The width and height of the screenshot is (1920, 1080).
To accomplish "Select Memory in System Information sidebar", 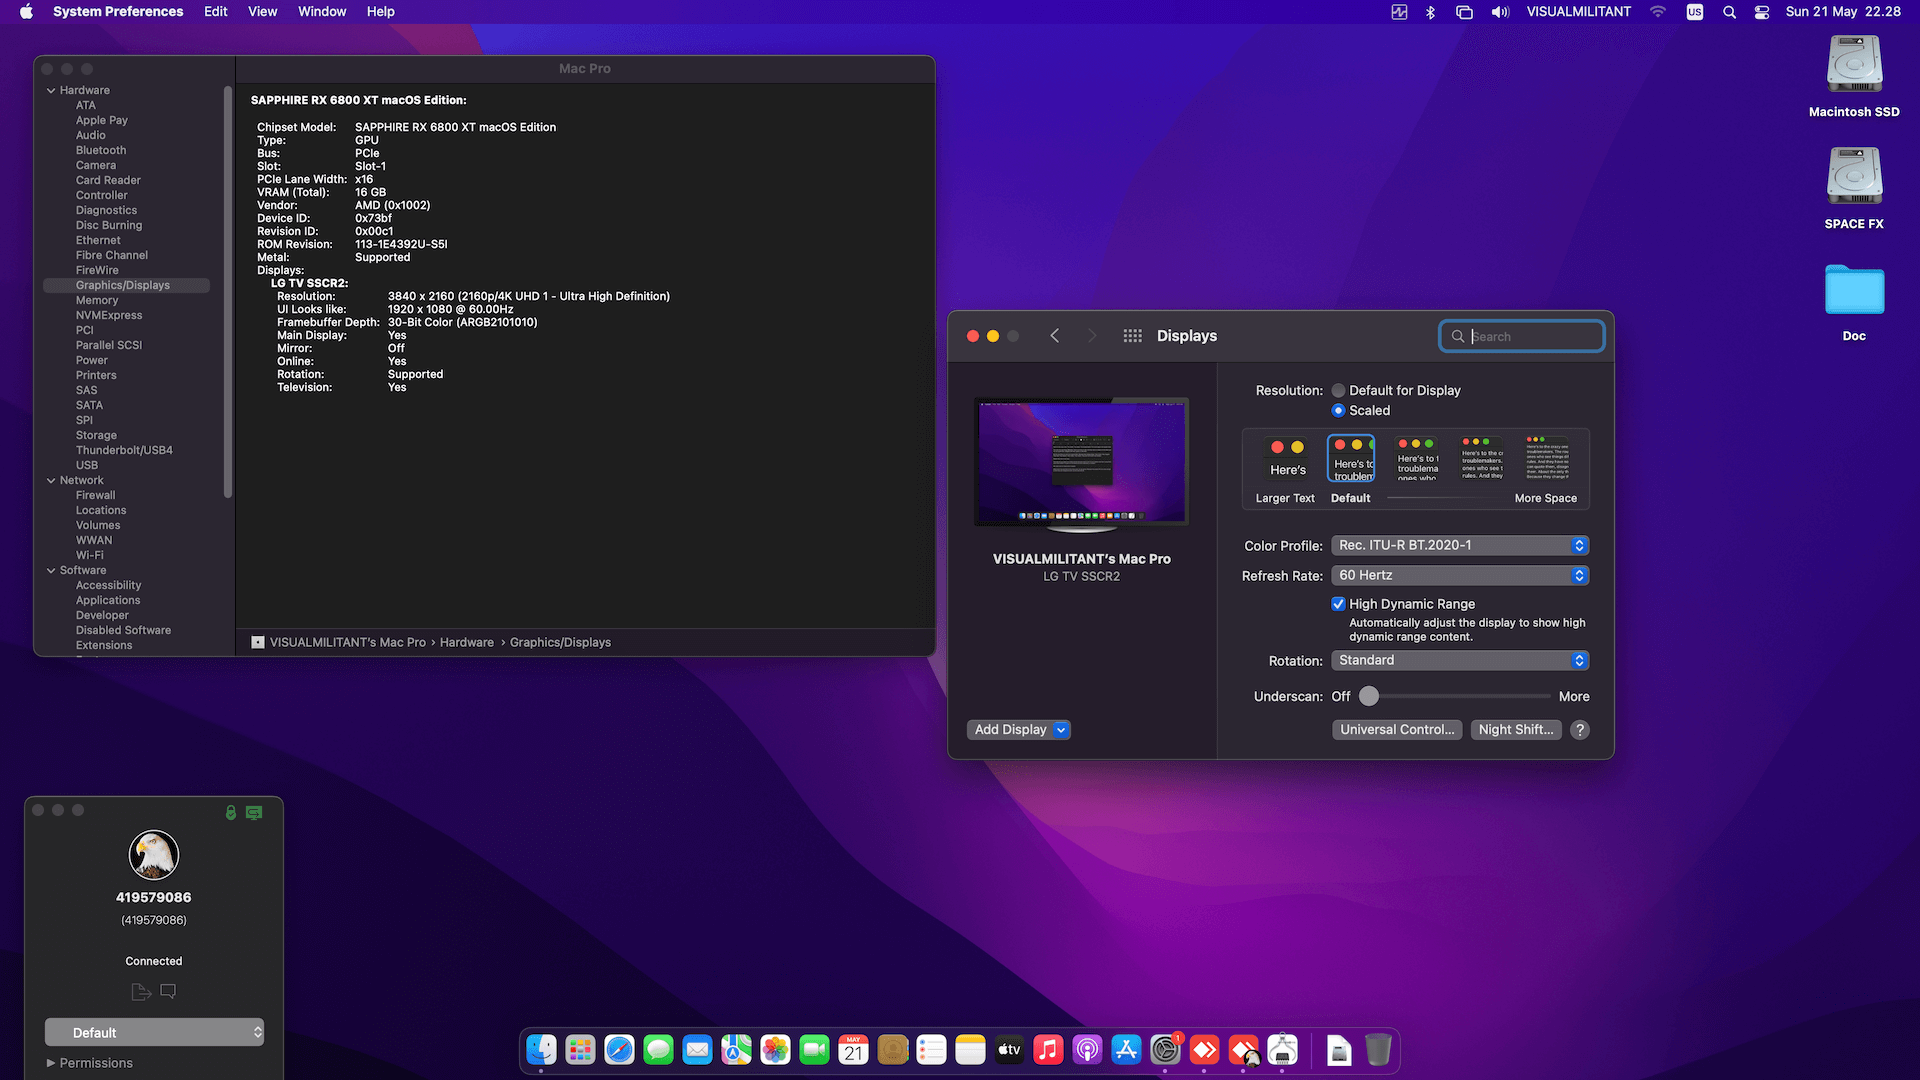I will coord(97,301).
